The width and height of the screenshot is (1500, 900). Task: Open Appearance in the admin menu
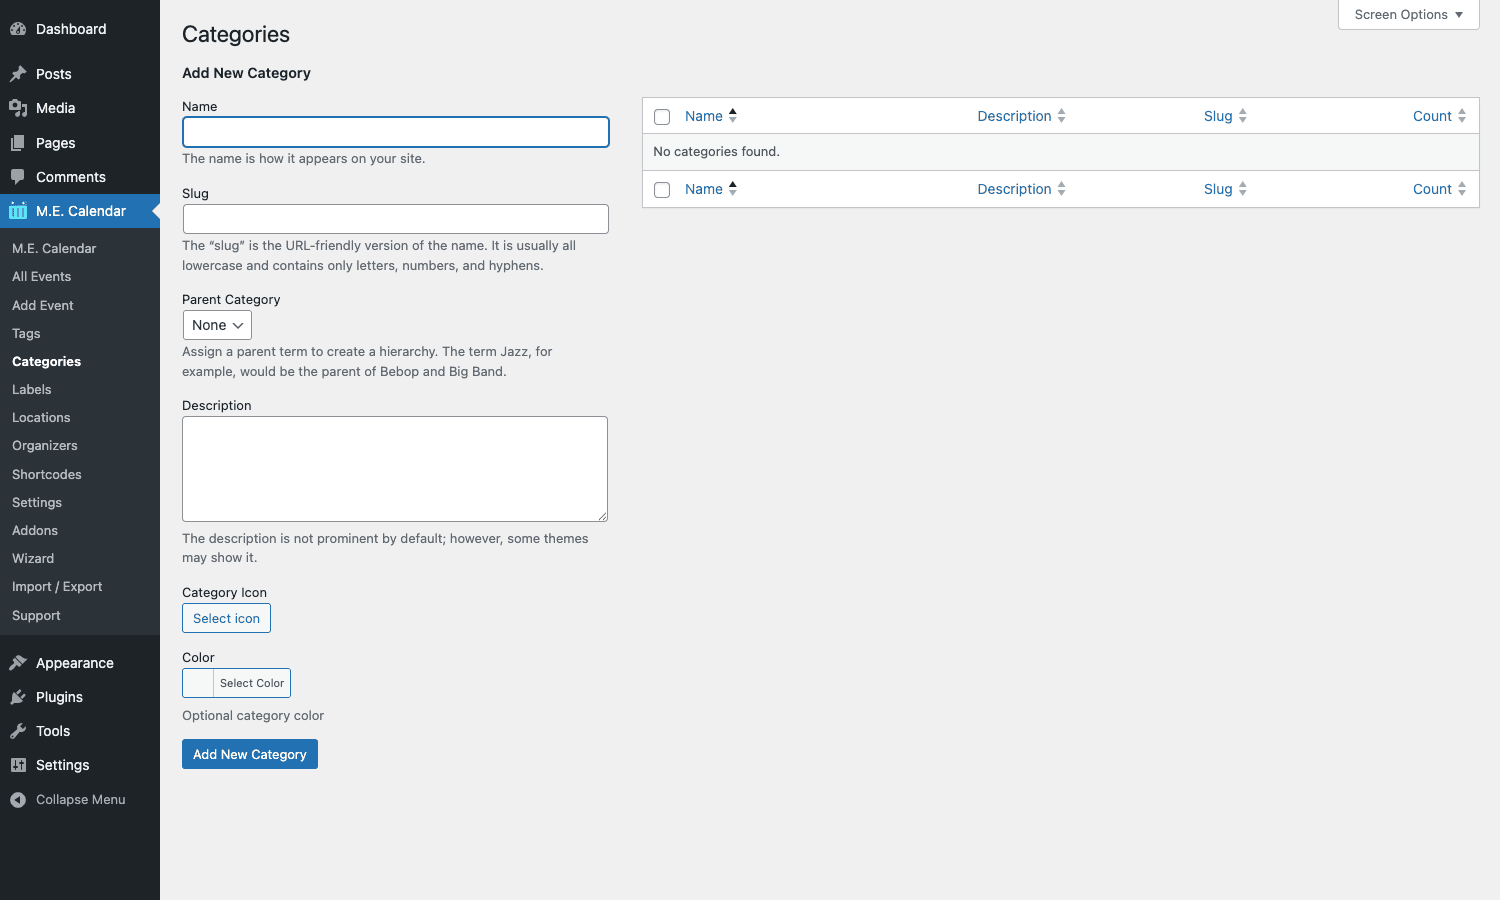pos(80,663)
